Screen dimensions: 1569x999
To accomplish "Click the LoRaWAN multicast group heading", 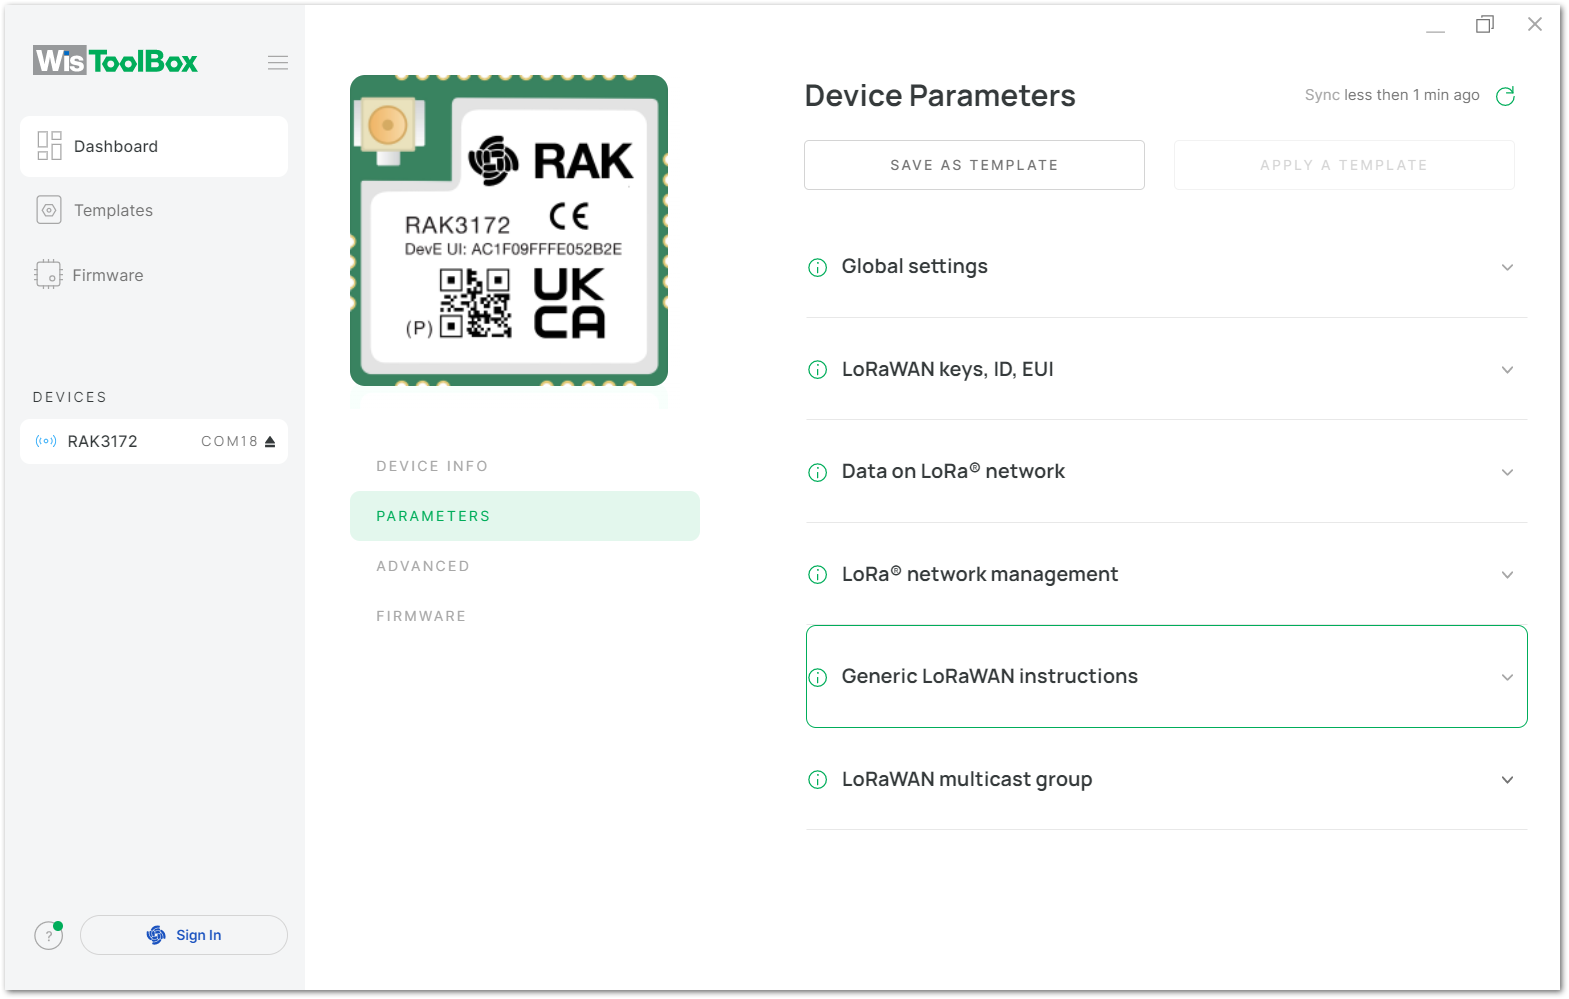I will click(967, 779).
